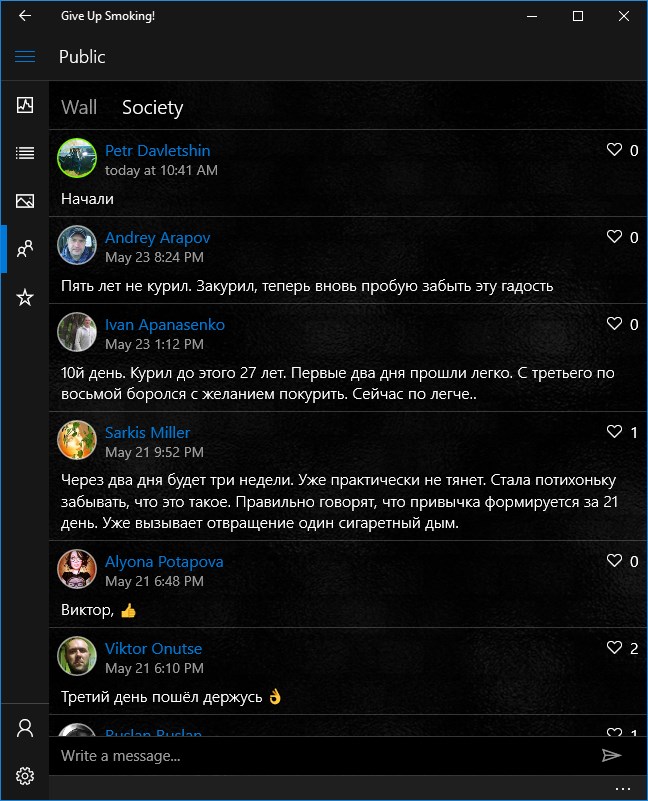
Task: Focus the Write a message field
Action: (x=320, y=756)
